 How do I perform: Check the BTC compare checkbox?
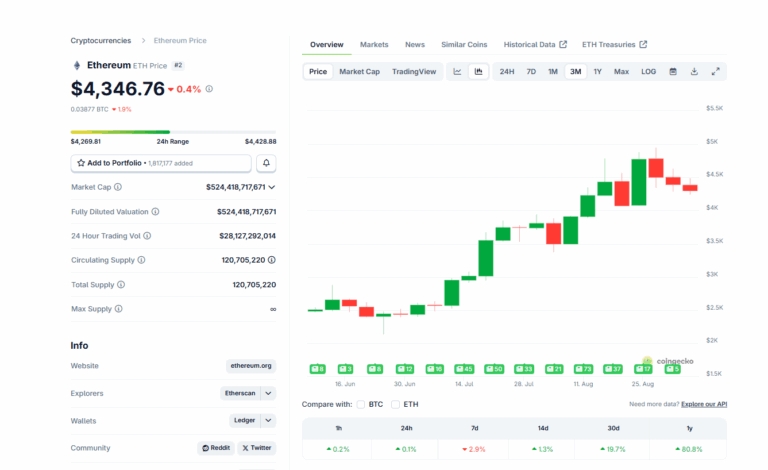(361, 404)
